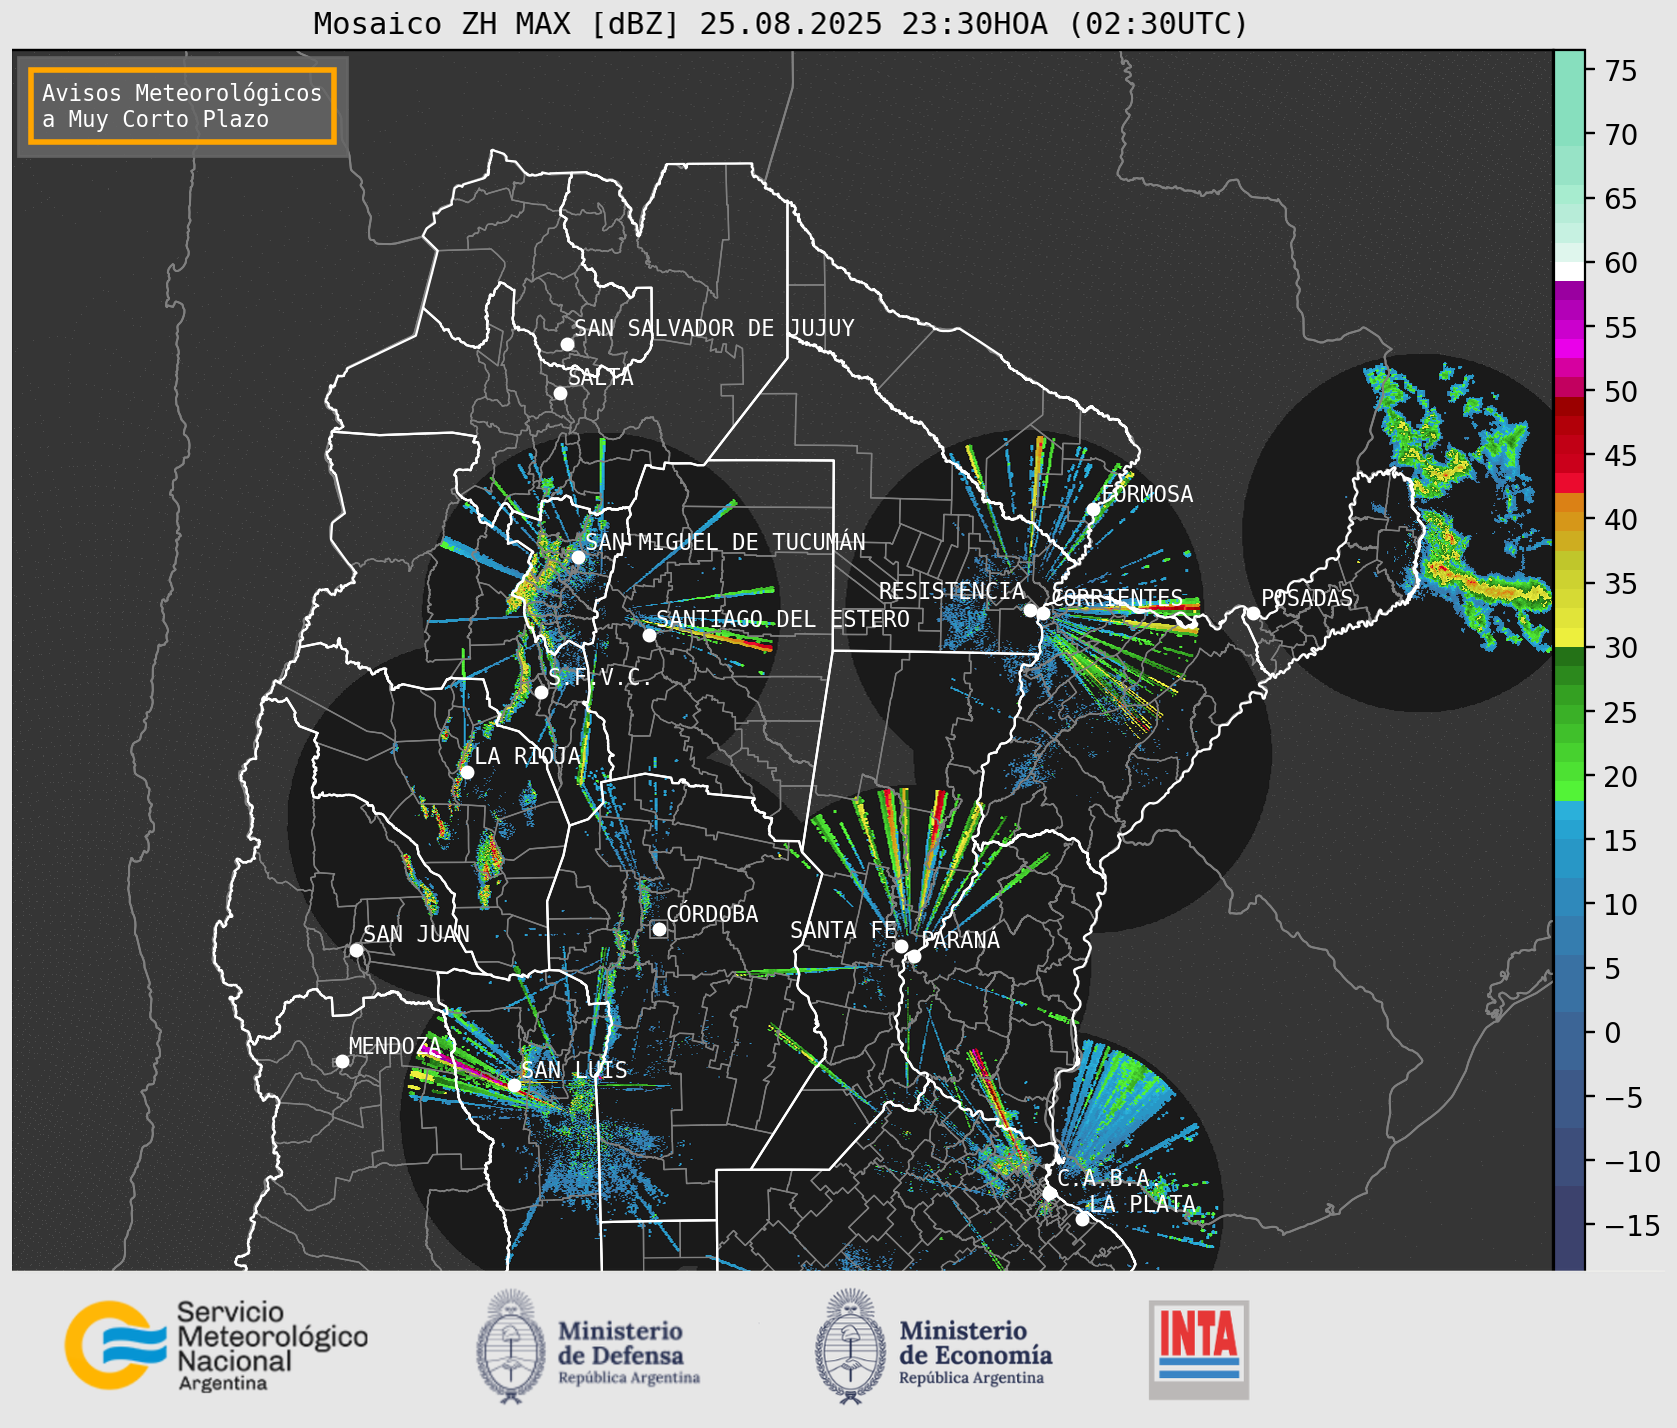Click the magenta 55 dBZ color band
This screenshot has width=1677, height=1428.
pos(1569,329)
